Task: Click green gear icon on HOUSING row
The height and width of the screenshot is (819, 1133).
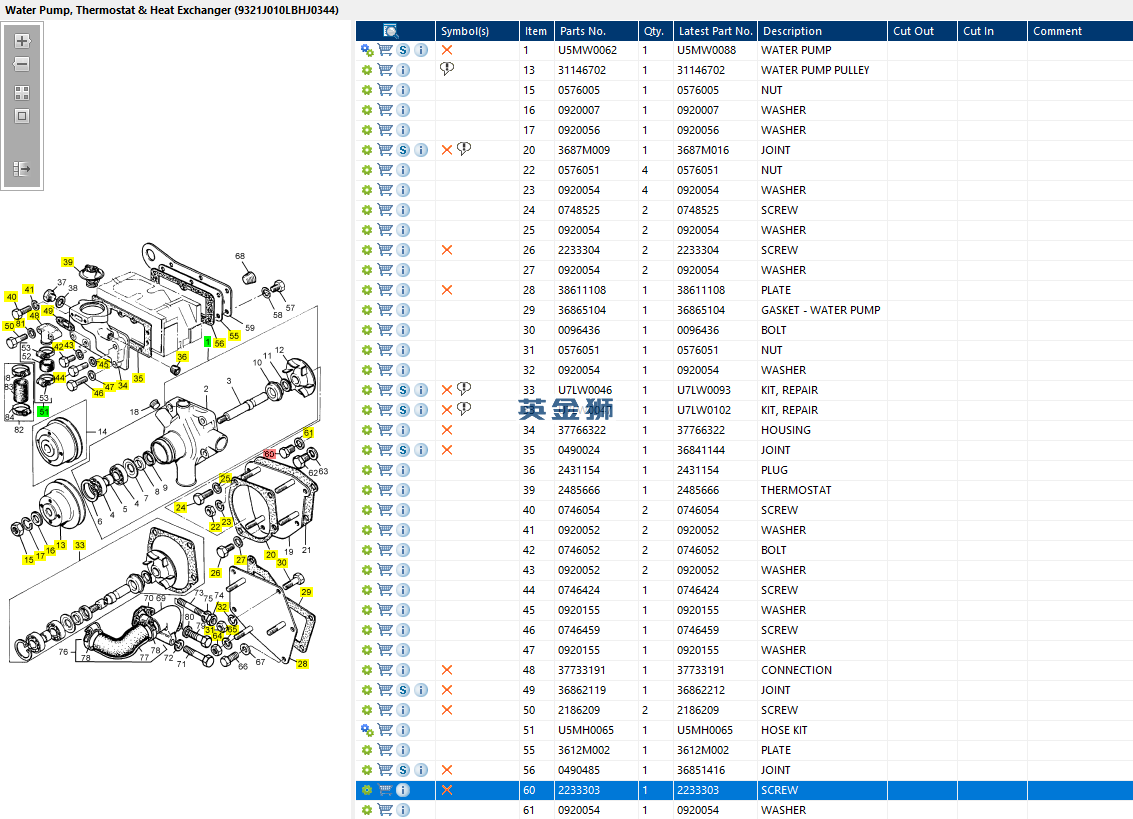Action: click(x=367, y=430)
